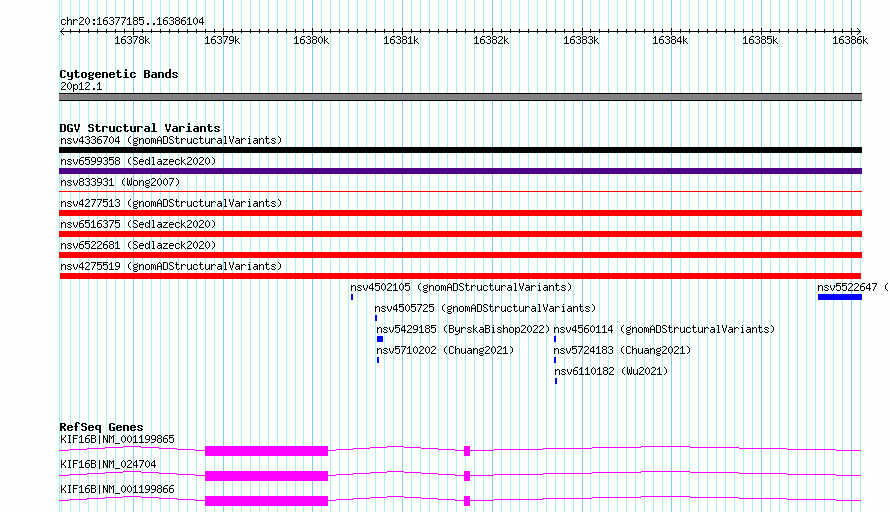Select the nsv6522681 red variant bar
This screenshot has height=512, width=890.
coord(460,255)
